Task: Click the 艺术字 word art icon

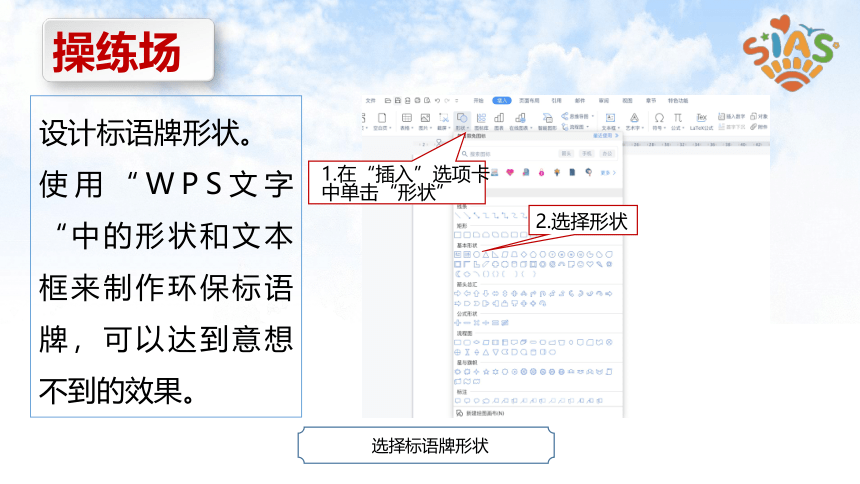Action: (634, 118)
